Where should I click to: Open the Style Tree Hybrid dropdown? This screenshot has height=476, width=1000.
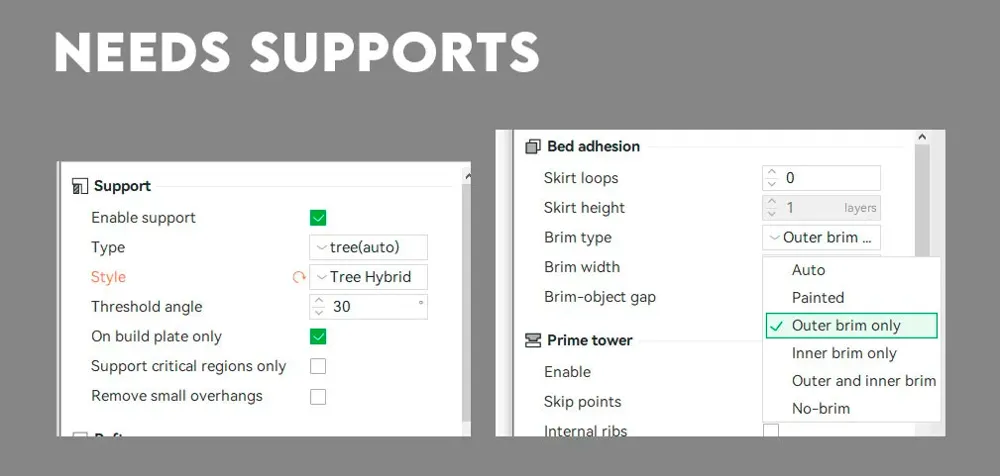(368, 278)
